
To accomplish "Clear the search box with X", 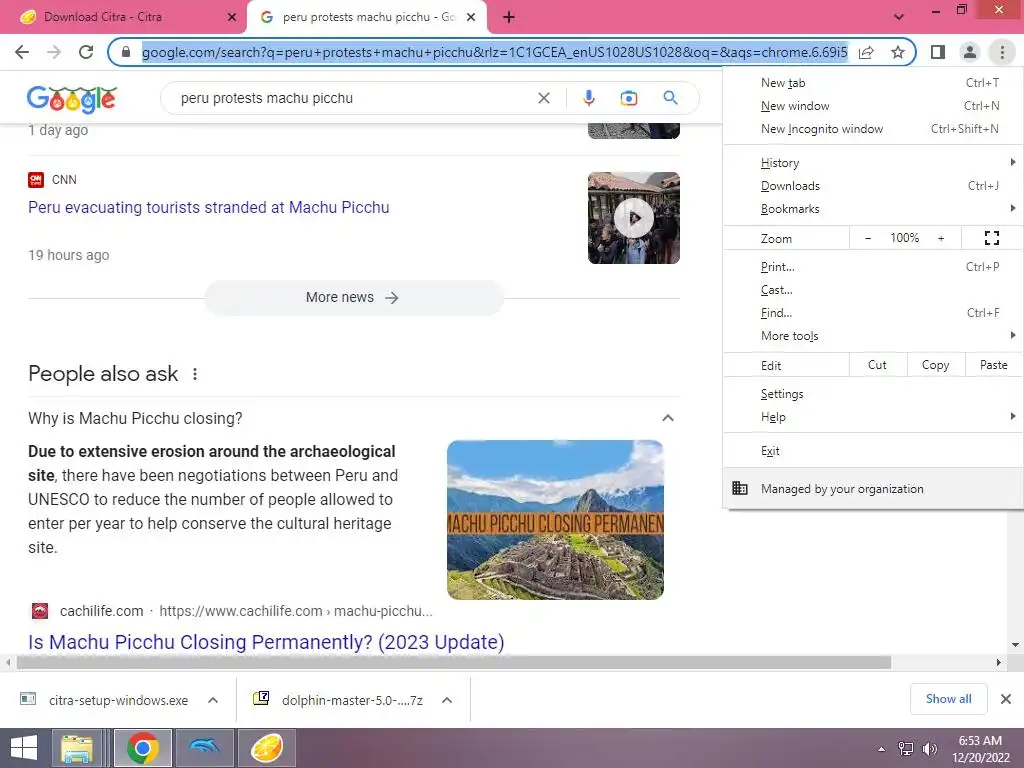I will coord(543,98).
